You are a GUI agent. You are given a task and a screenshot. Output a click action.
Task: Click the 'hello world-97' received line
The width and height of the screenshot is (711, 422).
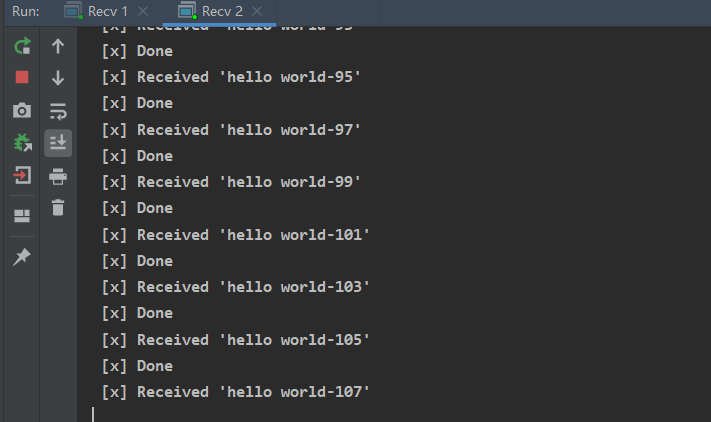point(231,130)
